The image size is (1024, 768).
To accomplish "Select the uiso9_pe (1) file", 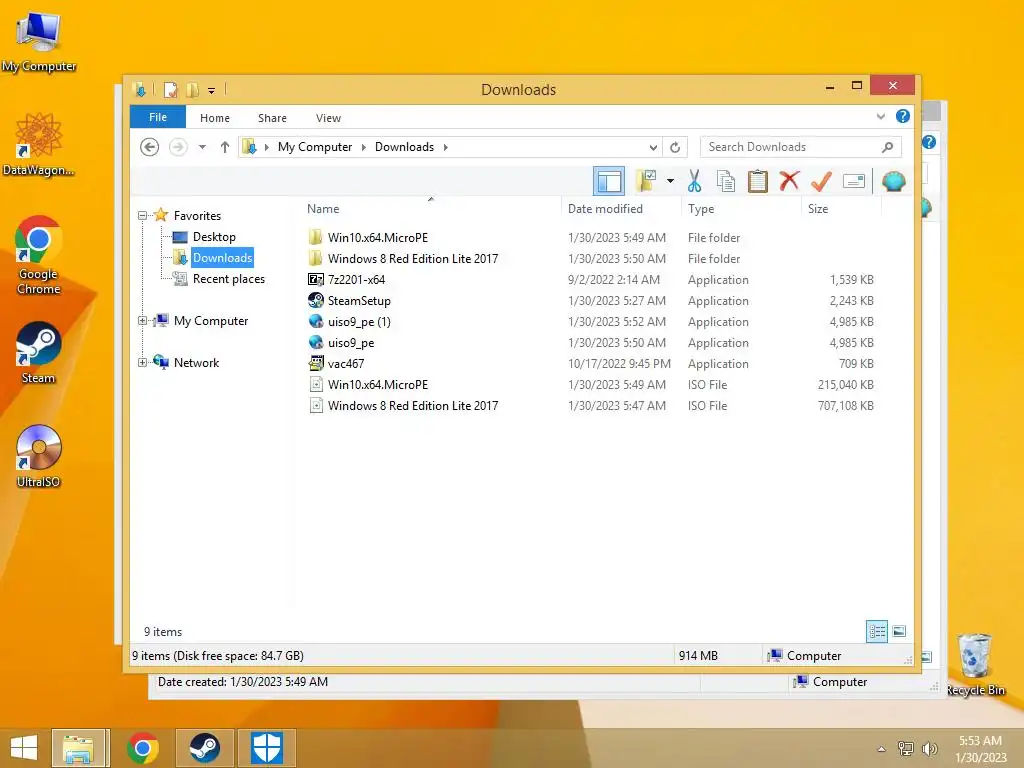I will click(x=359, y=322).
